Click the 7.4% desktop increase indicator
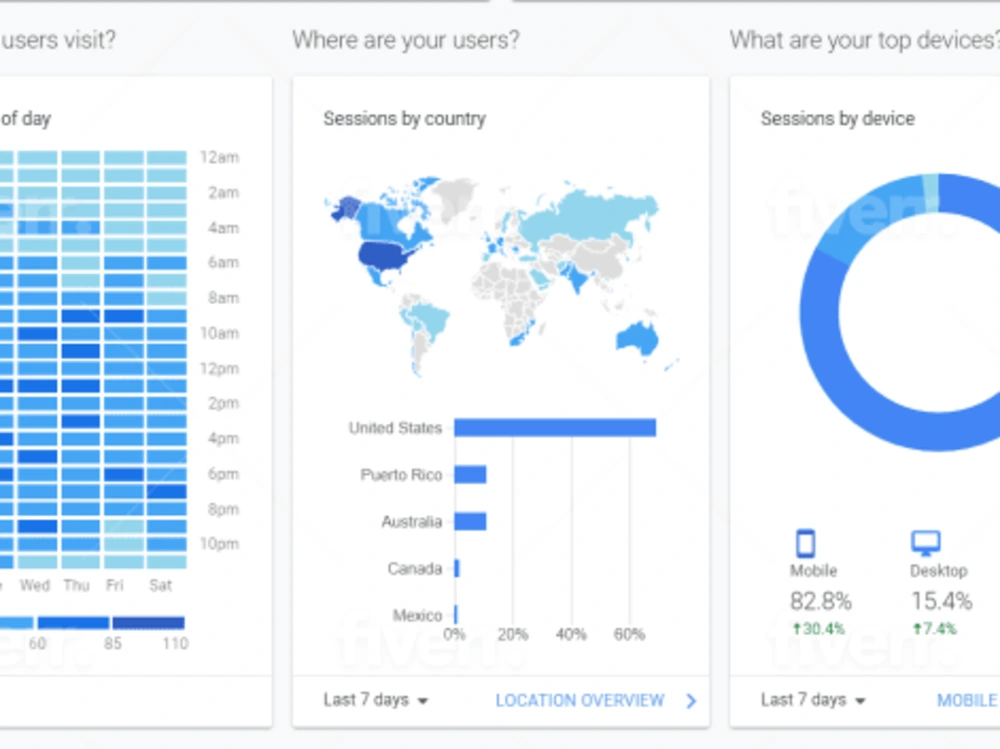 (x=935, y=629)
